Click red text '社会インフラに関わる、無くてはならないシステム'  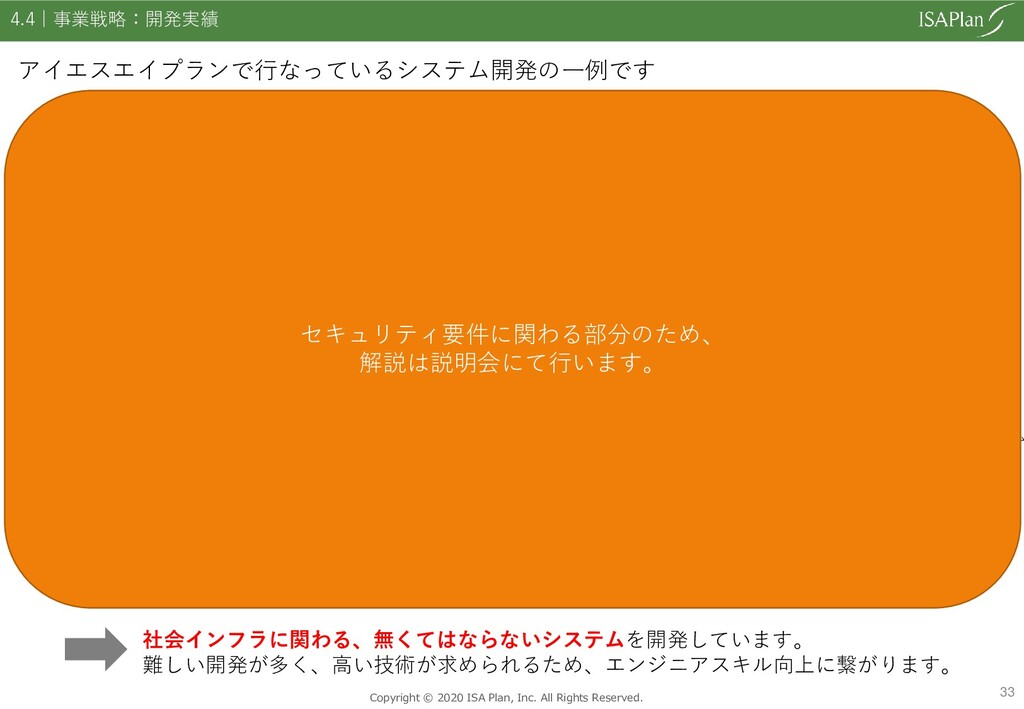[383, 639]
